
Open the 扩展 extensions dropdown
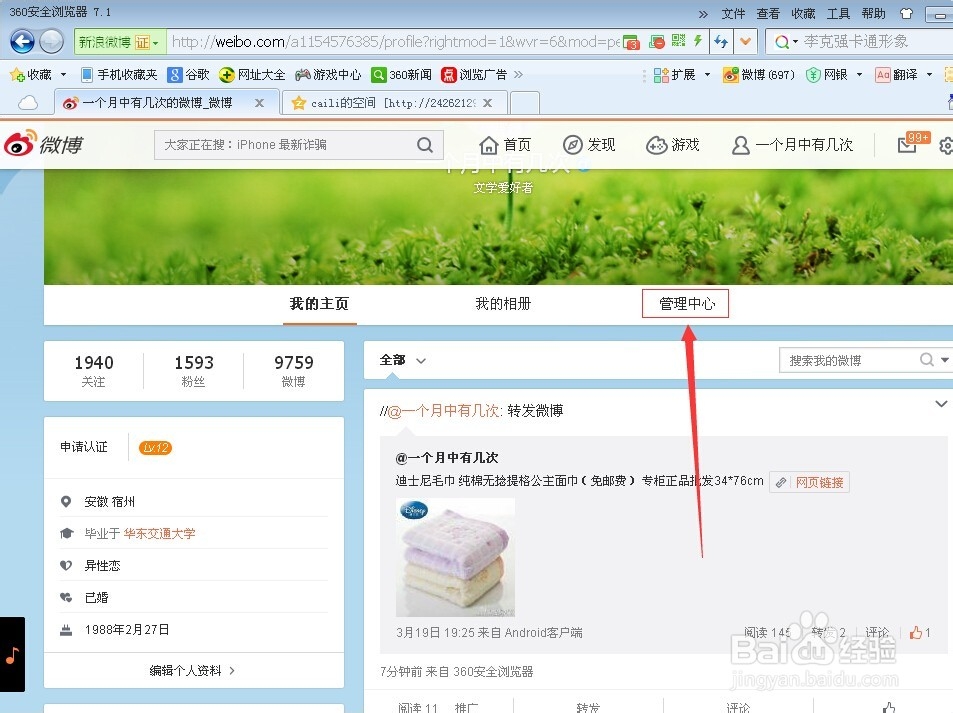pyautogui.click(x=683, y=73)
